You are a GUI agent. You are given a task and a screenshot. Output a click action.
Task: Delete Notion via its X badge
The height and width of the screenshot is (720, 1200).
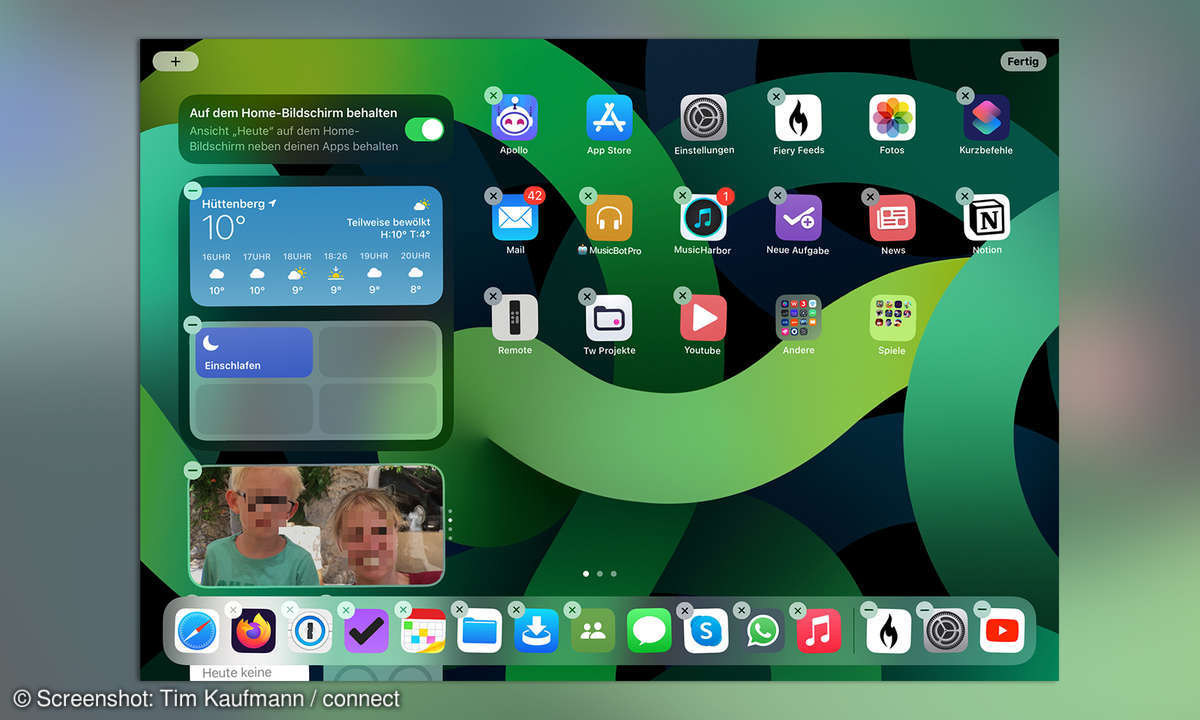click(x=964, y=196)
